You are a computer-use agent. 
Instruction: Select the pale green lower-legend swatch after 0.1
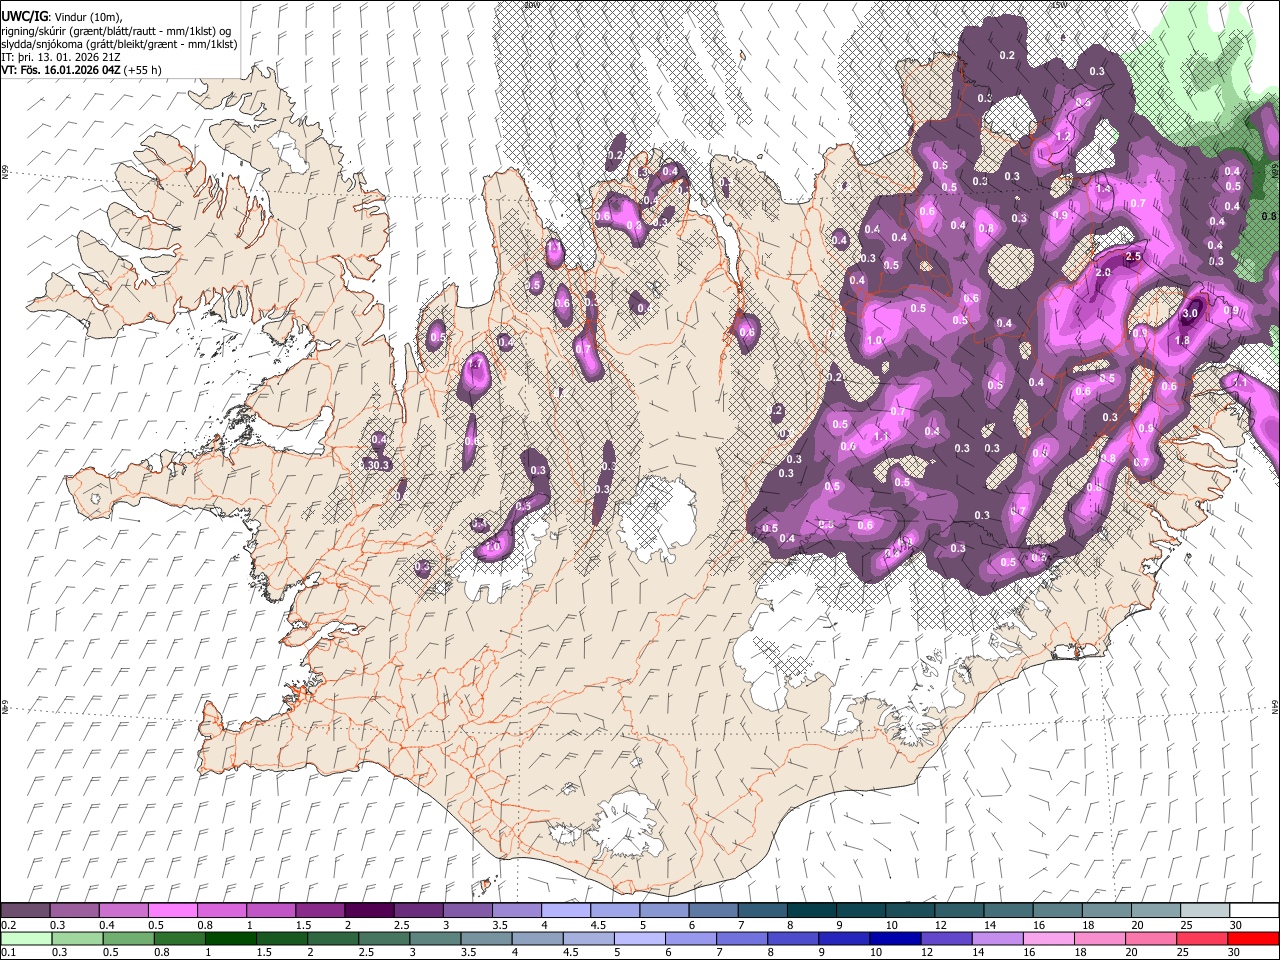point(24,938)
